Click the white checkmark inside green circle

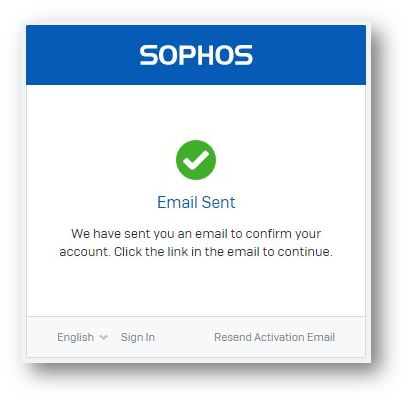[196, 160]
